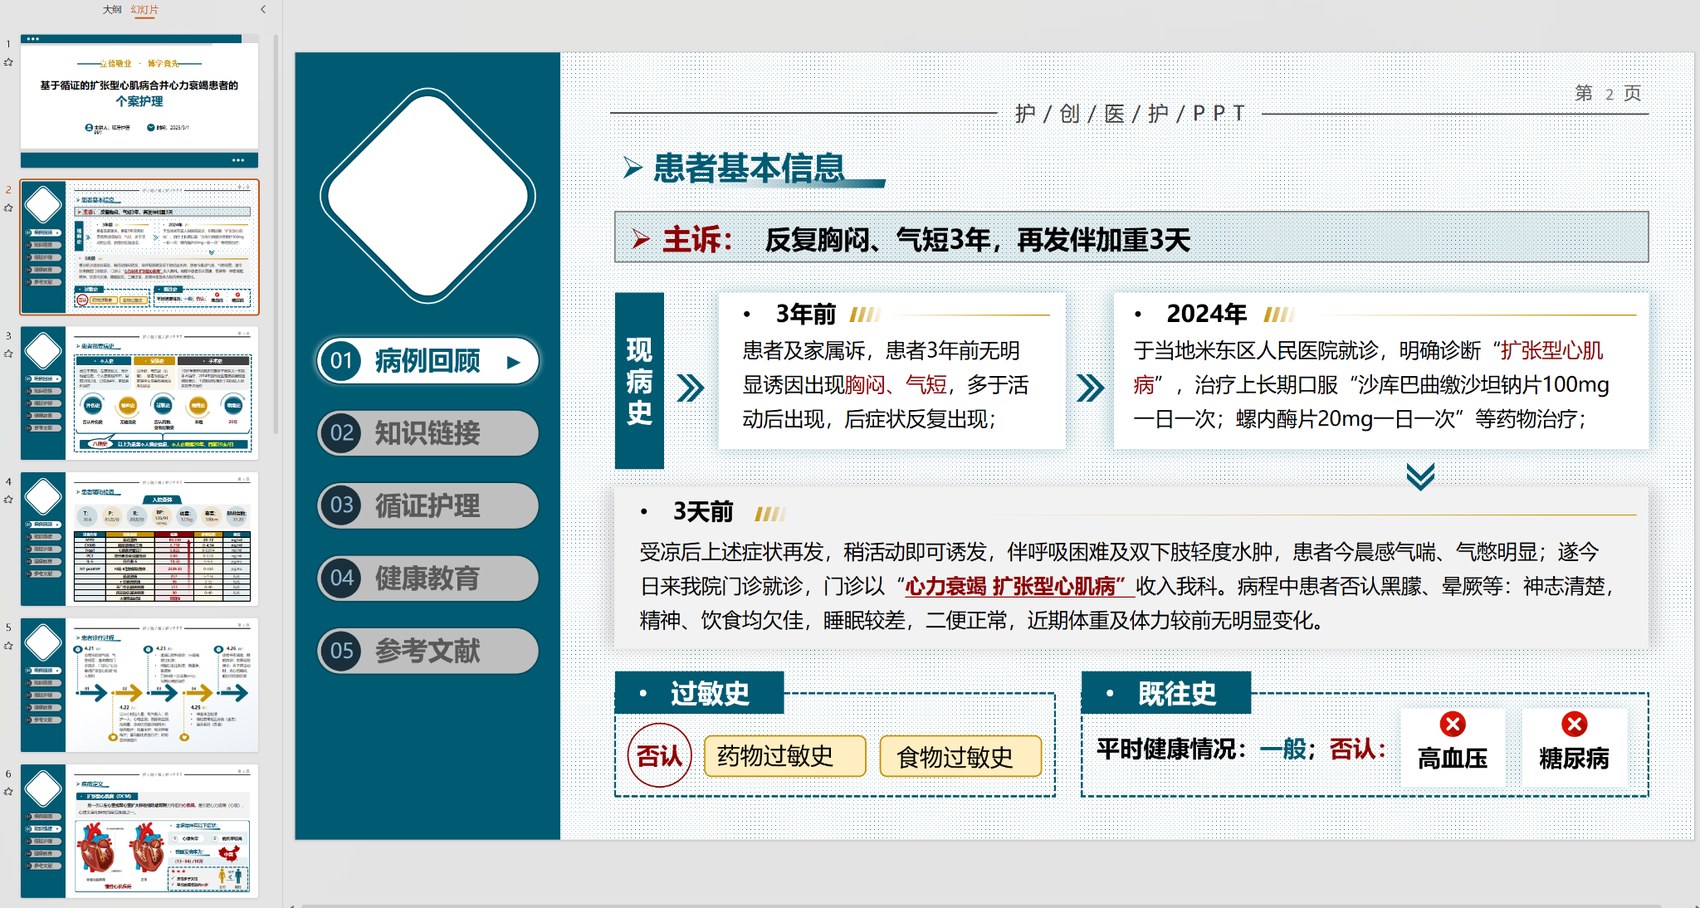Image resolution: width=1700 pixels, height=908 pixels.
Task: Select the 3天前 heading
Action: coord(703,512)
